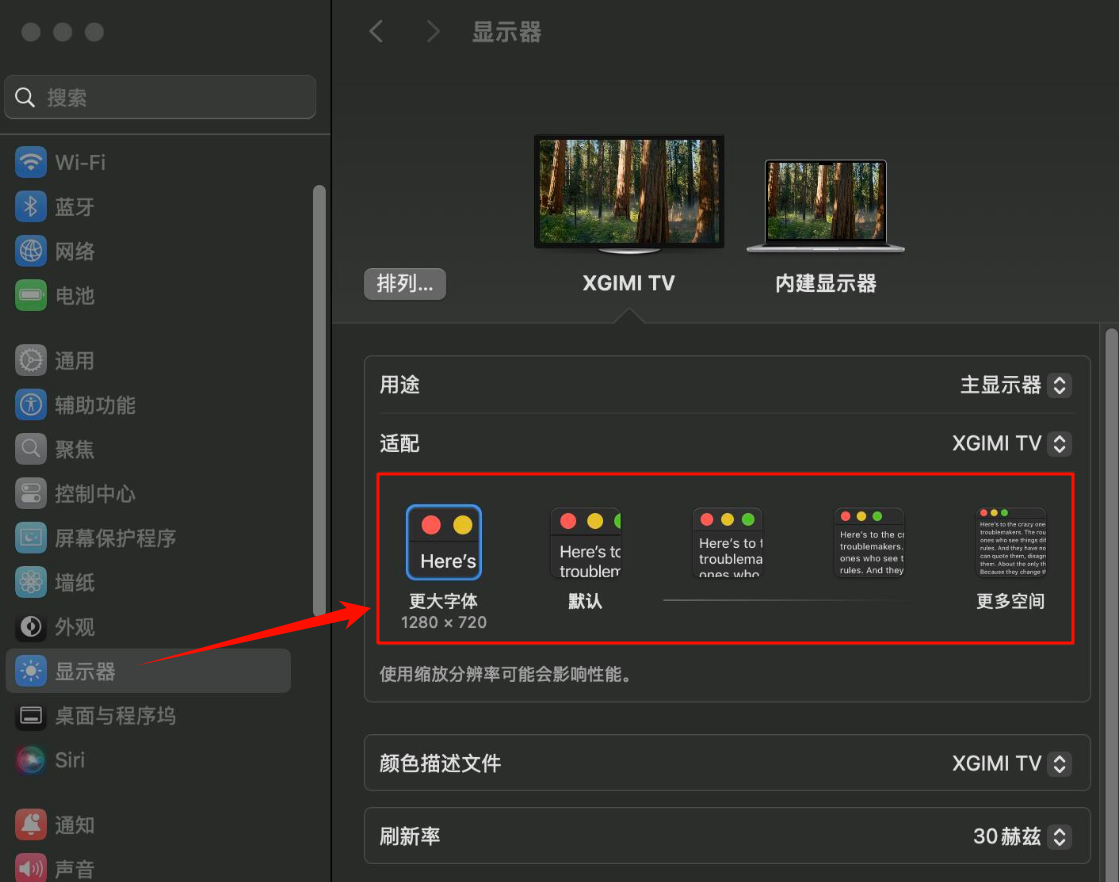Open 声音 (Sound) settings
This screenshot has width=1119, height=882.
[80, 868]
